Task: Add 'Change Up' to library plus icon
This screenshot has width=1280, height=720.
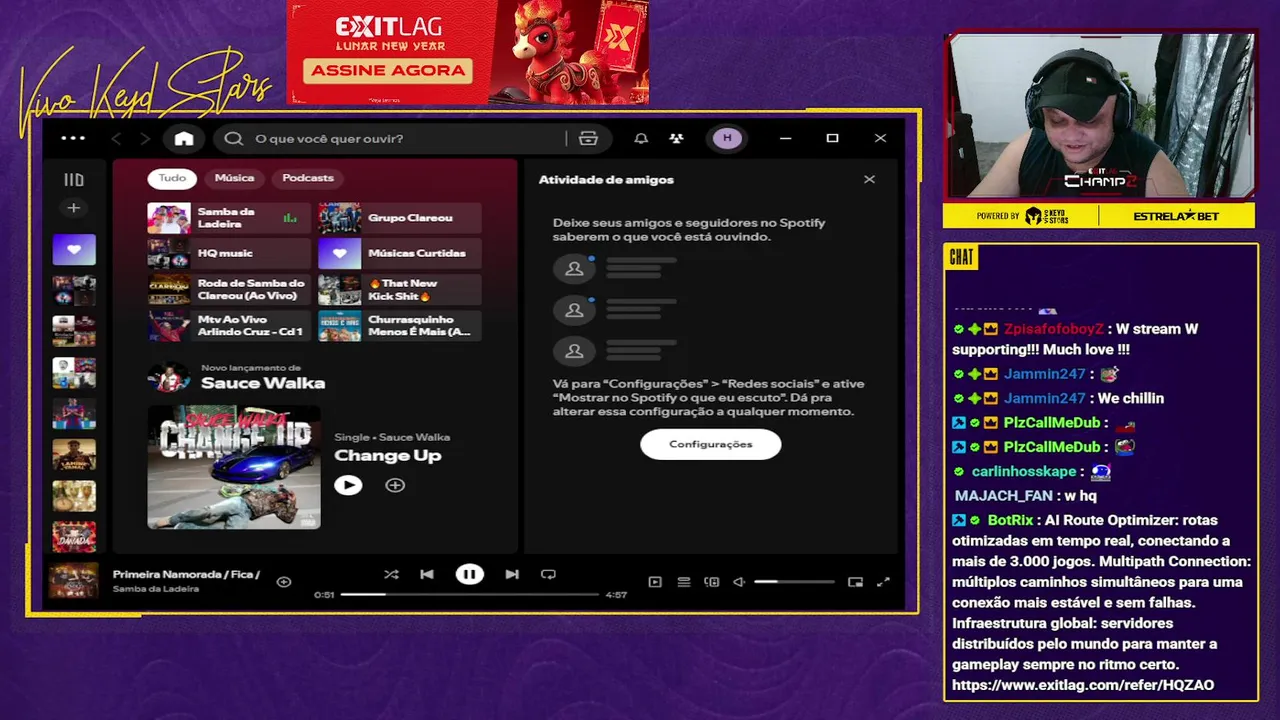Action: click(x=395, y=485)
